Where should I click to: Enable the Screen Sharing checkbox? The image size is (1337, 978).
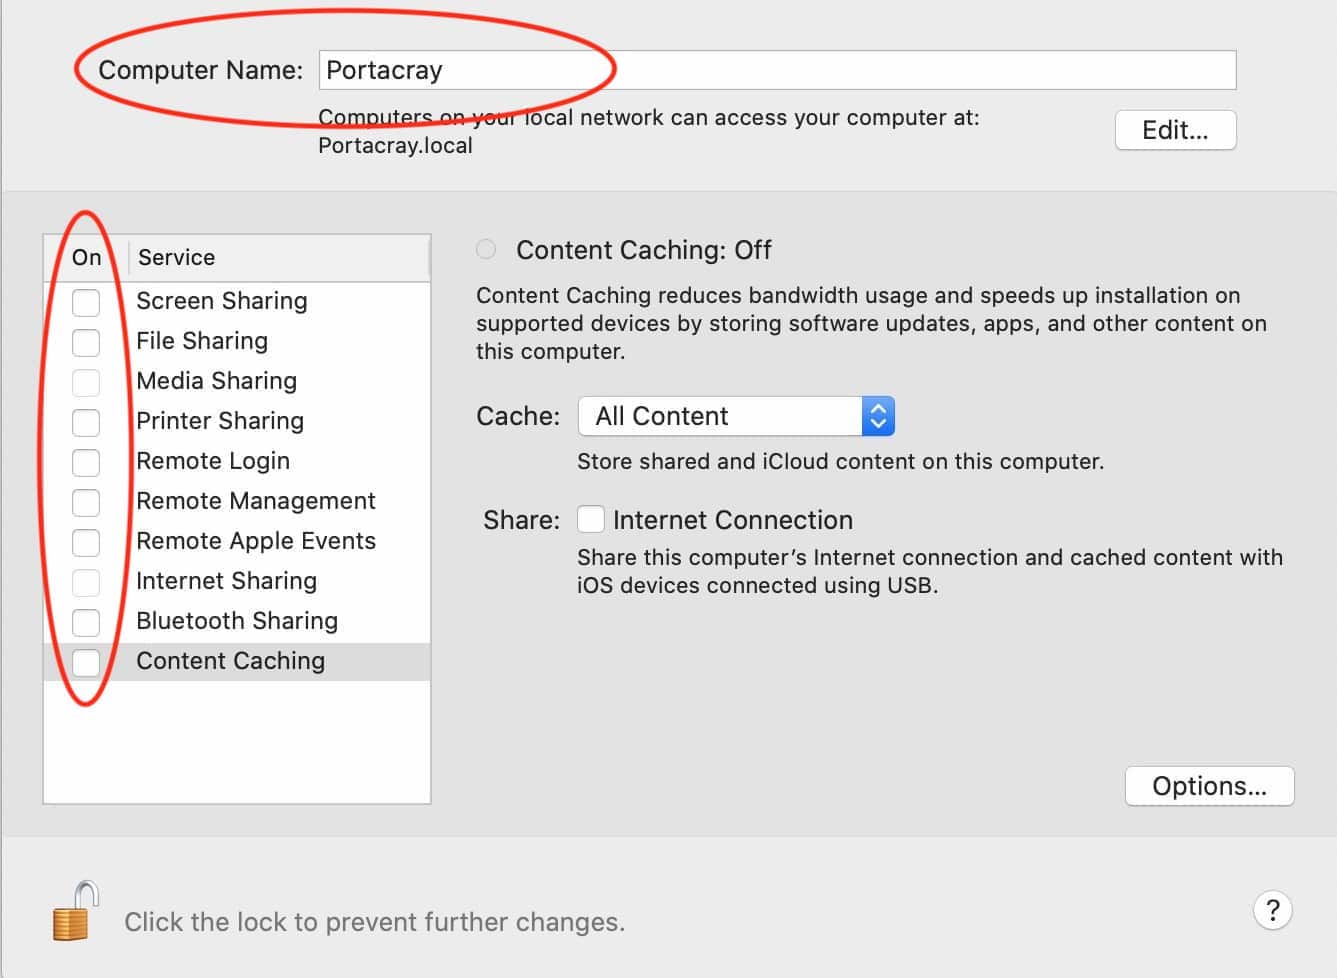click(x=86, y=302)
